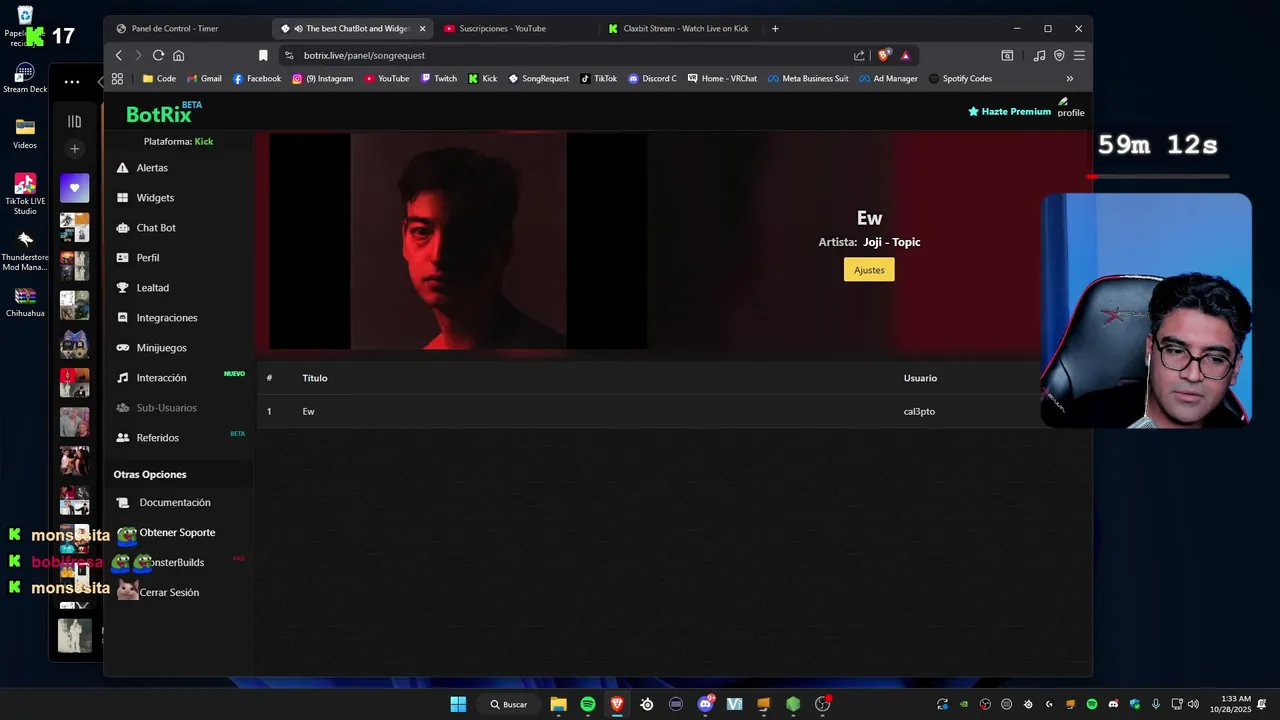Click Cerrar Sesión to log out
The width and height of the screenshot is (1280, 720).
(x=169, y=592)
